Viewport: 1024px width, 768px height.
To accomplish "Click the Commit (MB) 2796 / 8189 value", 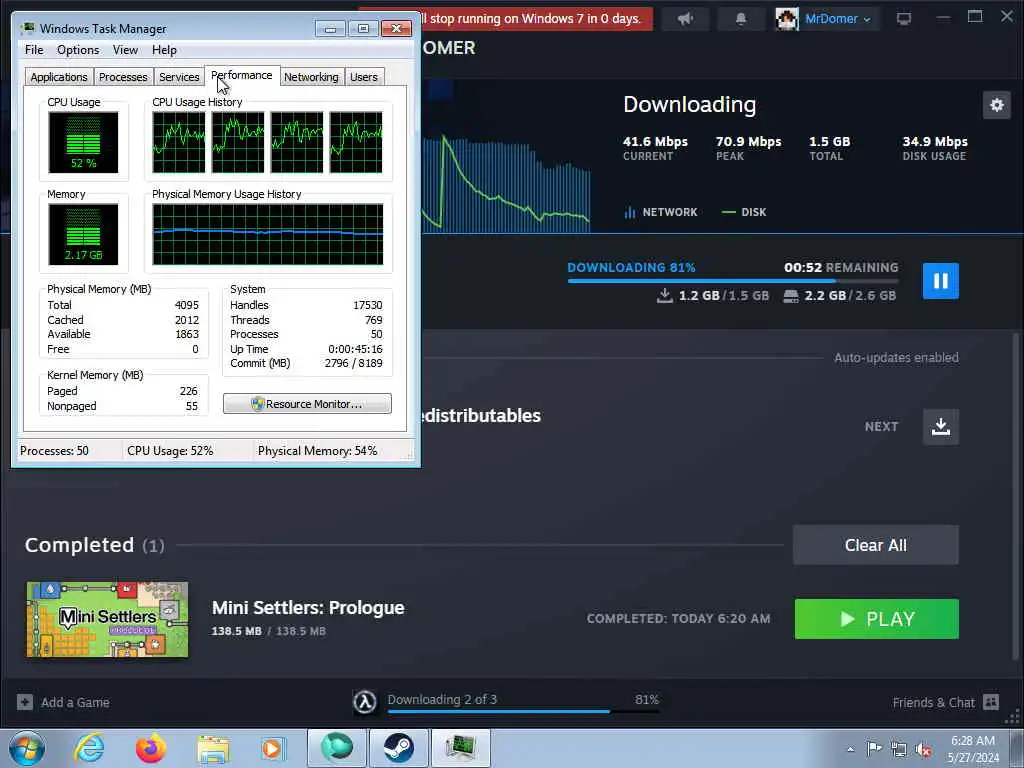I will coord(353,363).
